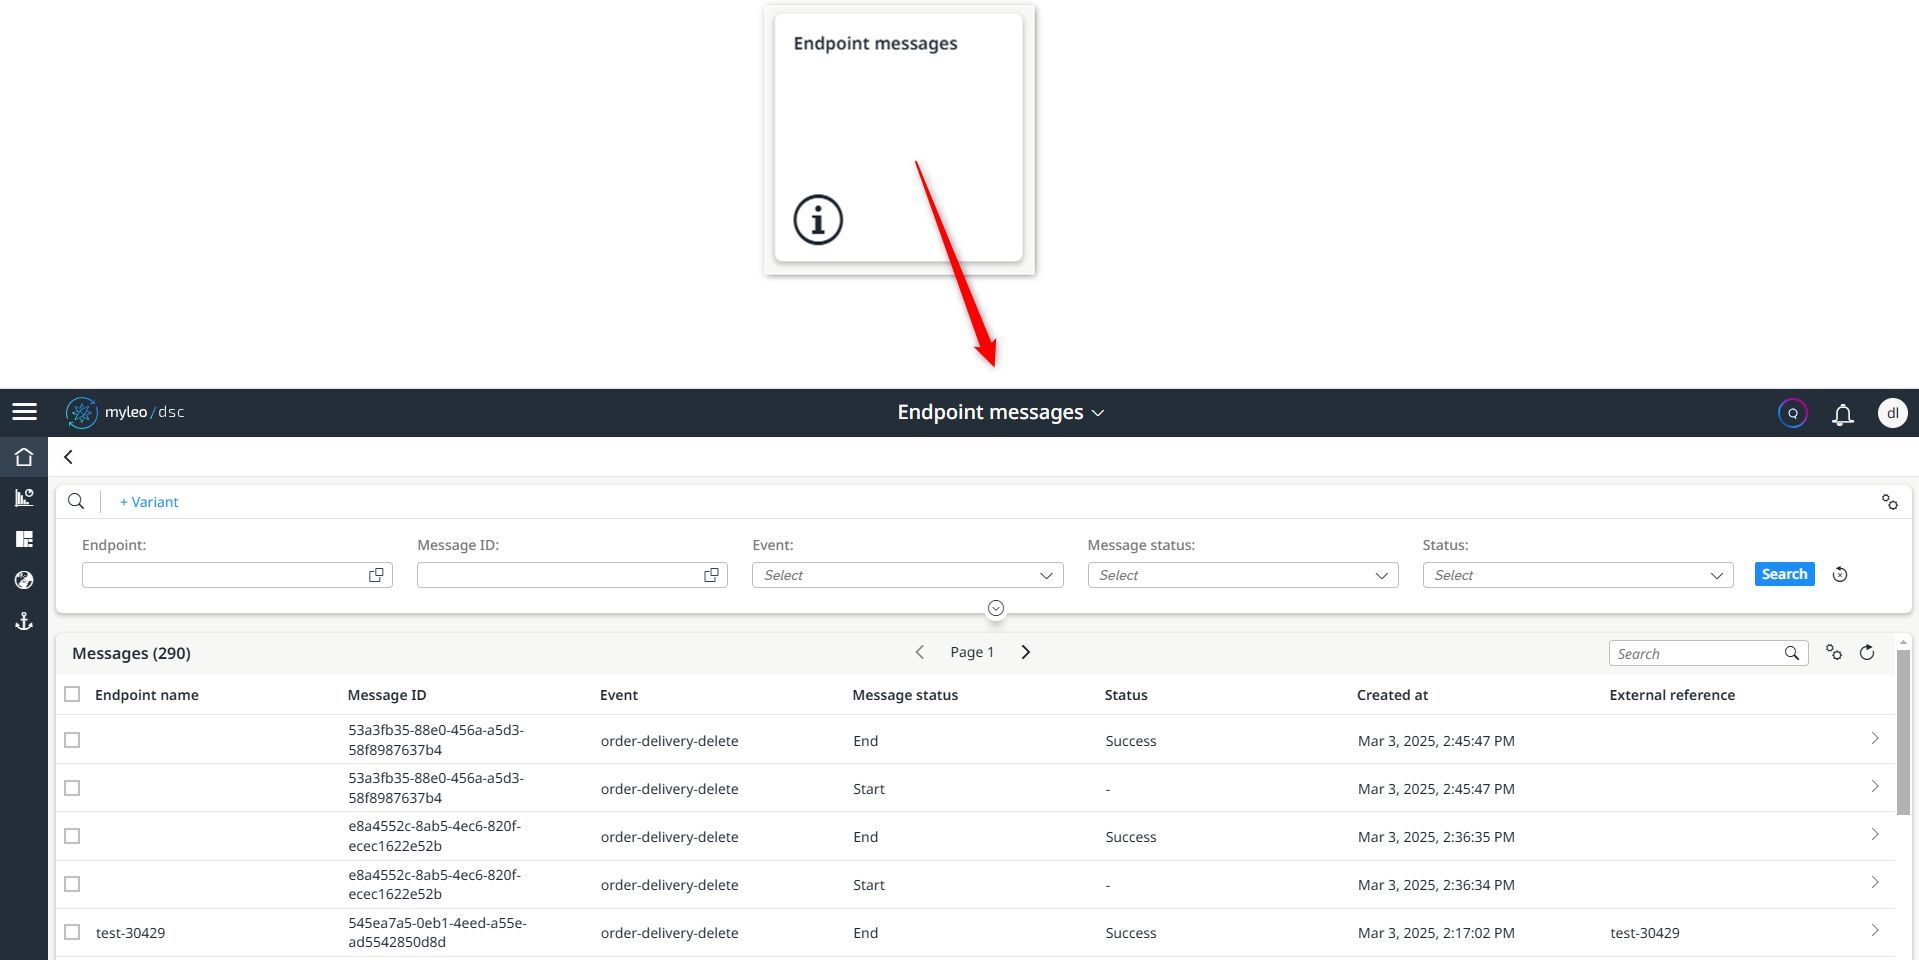Check the select-all checkbox in table header
This screenshot has height=960, width=1919.
click(71, 693)
